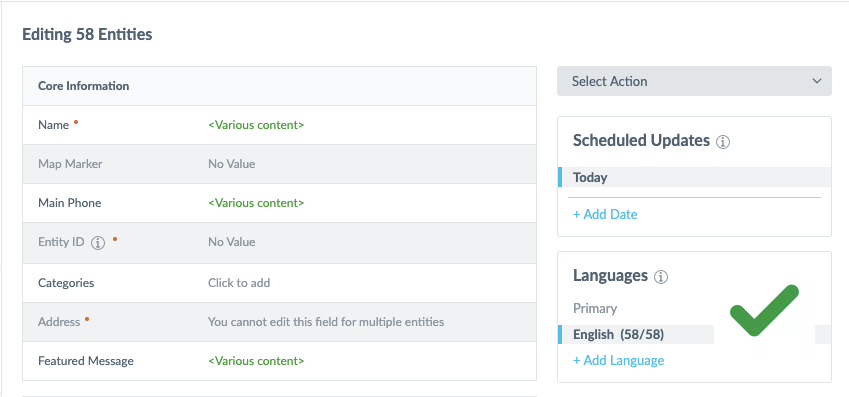Edit the Name field's Various content value

256,125
